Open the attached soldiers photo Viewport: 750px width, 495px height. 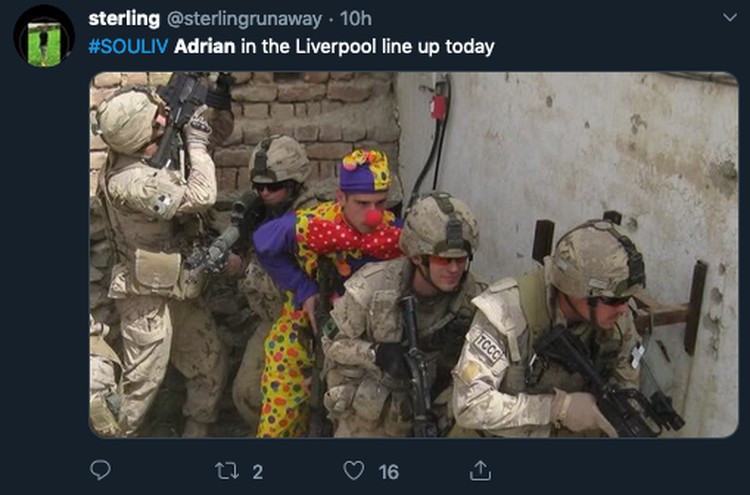point(414,254)
